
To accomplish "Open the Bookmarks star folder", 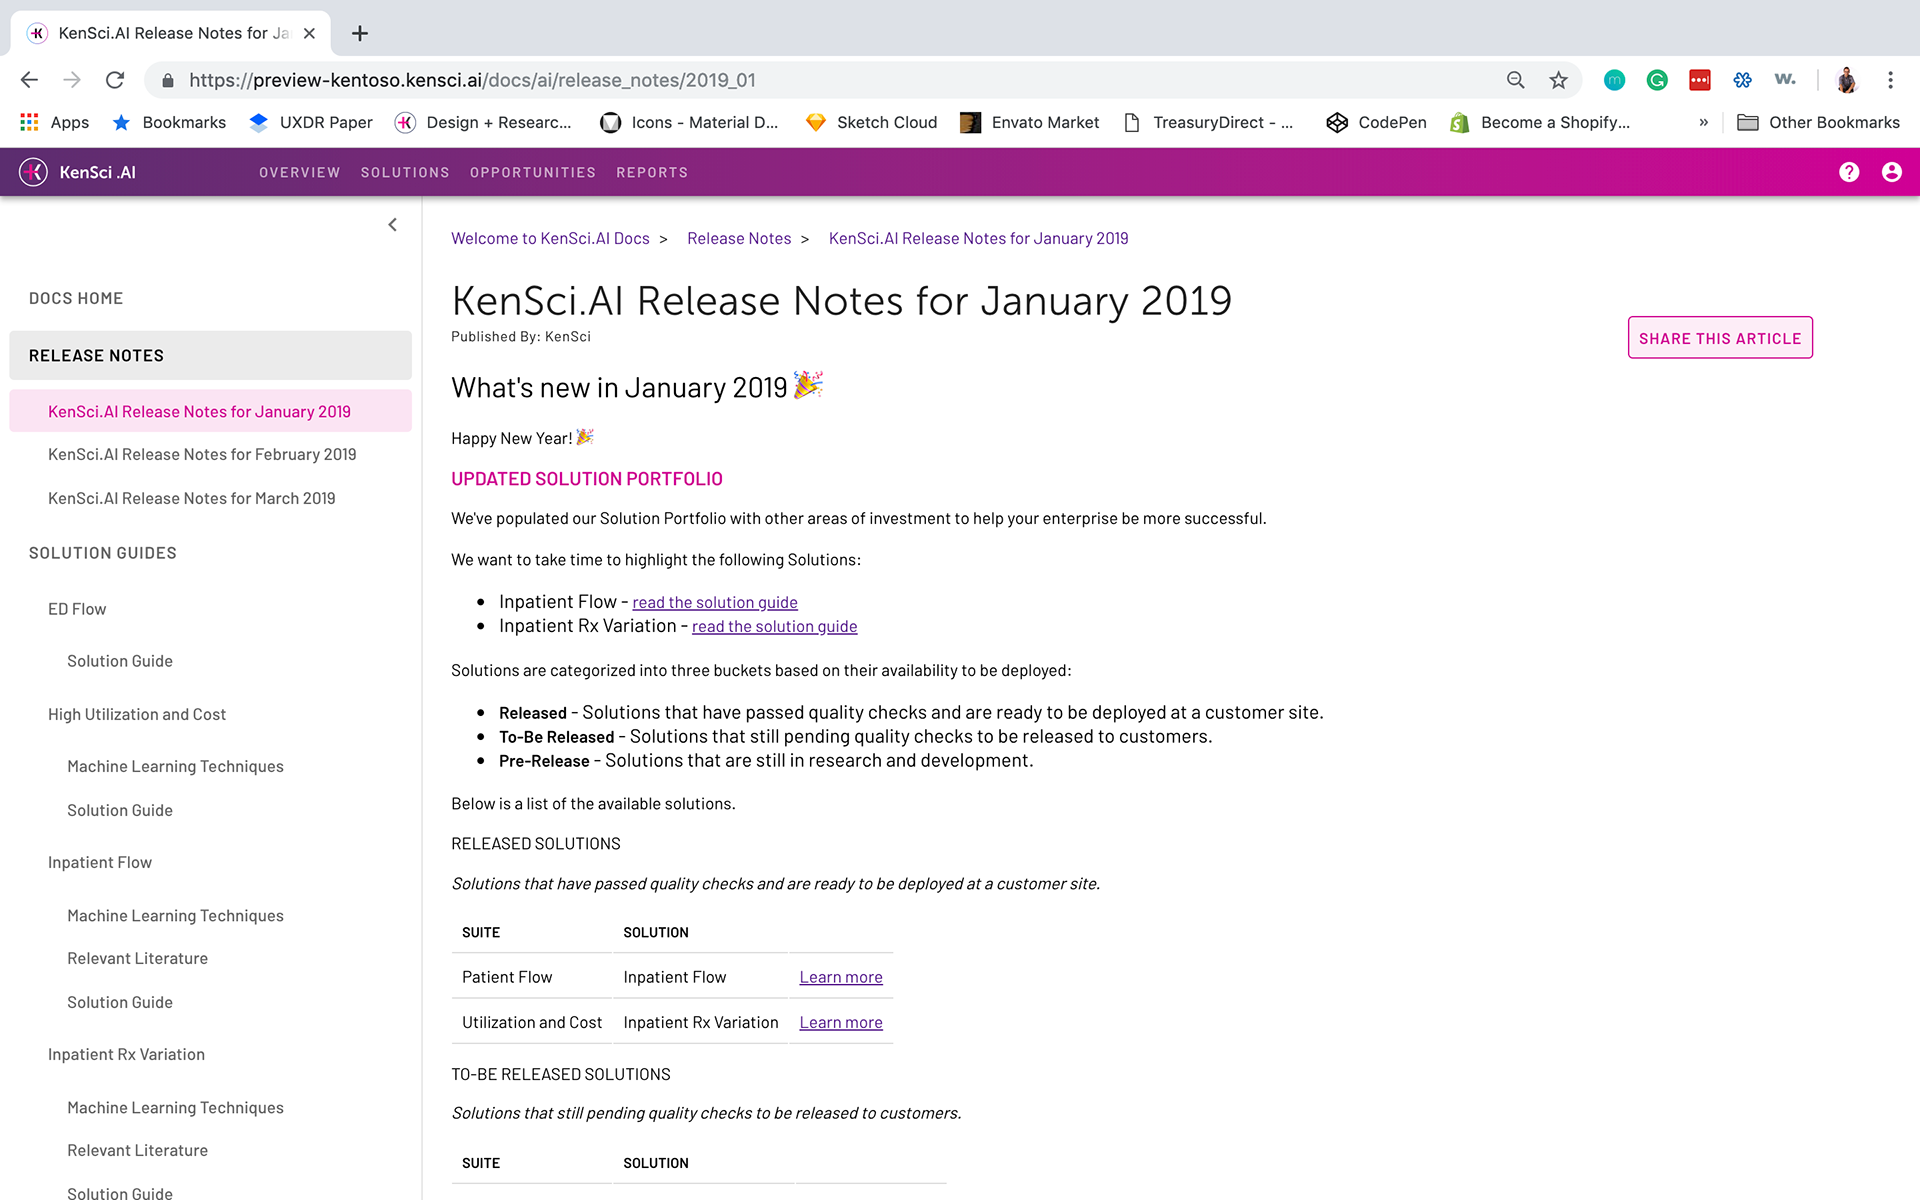I will [169, 122].
